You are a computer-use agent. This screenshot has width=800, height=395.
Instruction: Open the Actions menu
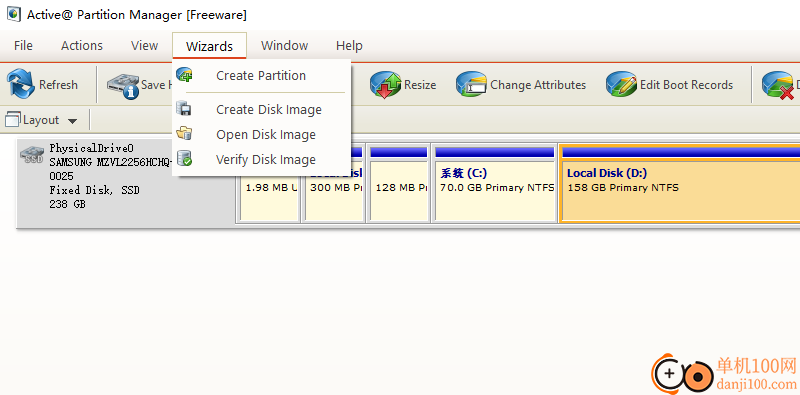click(x=82, y=45)
